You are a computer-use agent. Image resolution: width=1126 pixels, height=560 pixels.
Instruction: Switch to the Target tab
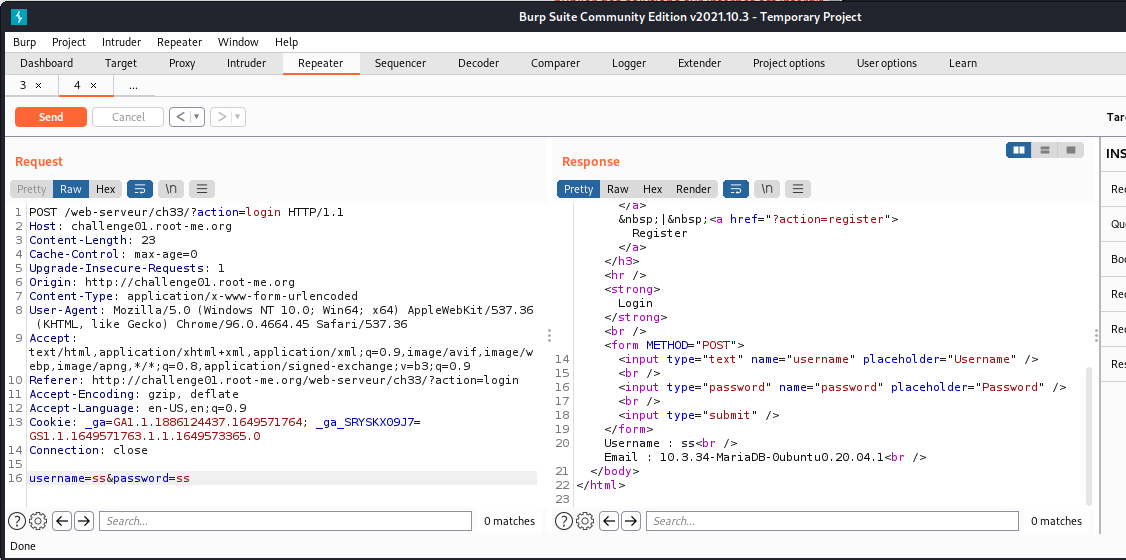coord(121,63)
